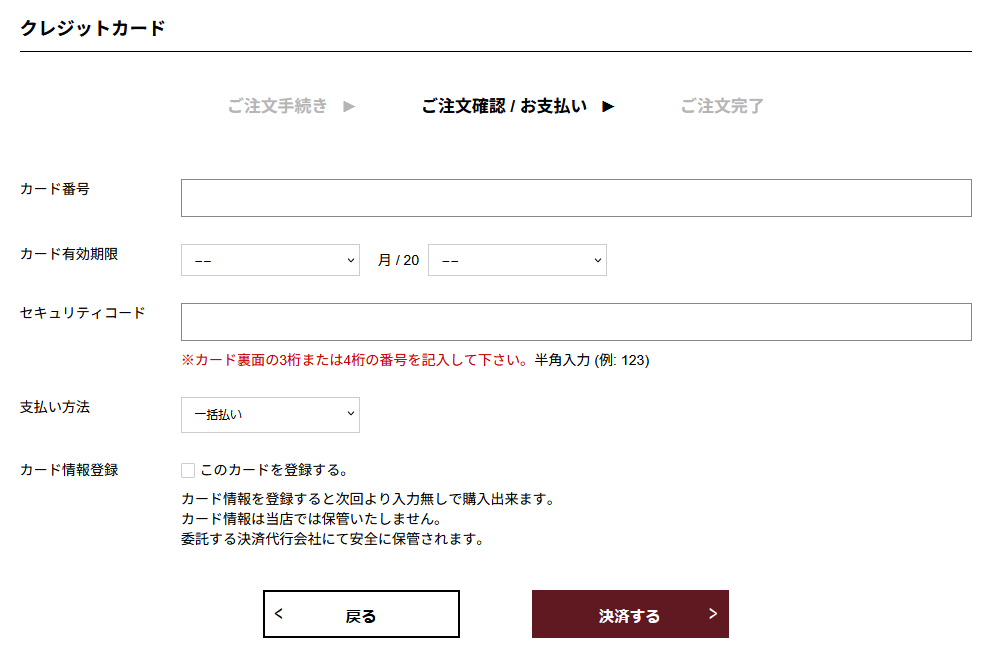
Task: Click the right chevron on 決済する button
Action: [713, 613]
